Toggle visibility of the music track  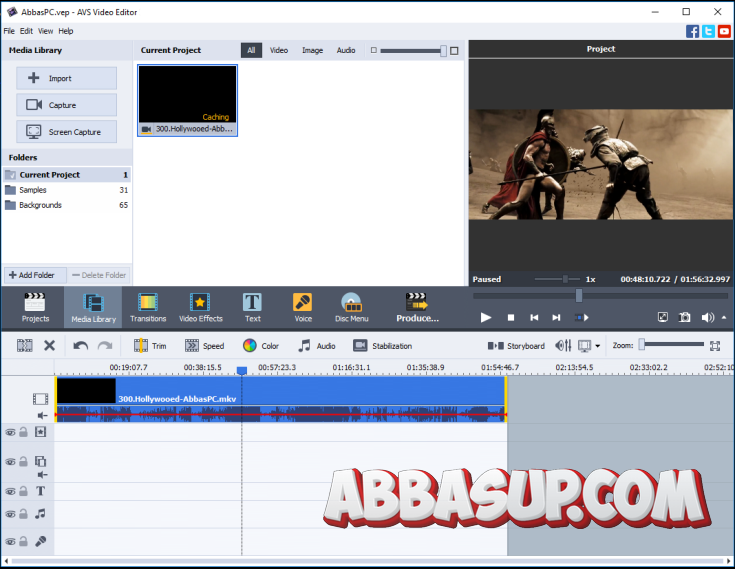coord(10,514)
